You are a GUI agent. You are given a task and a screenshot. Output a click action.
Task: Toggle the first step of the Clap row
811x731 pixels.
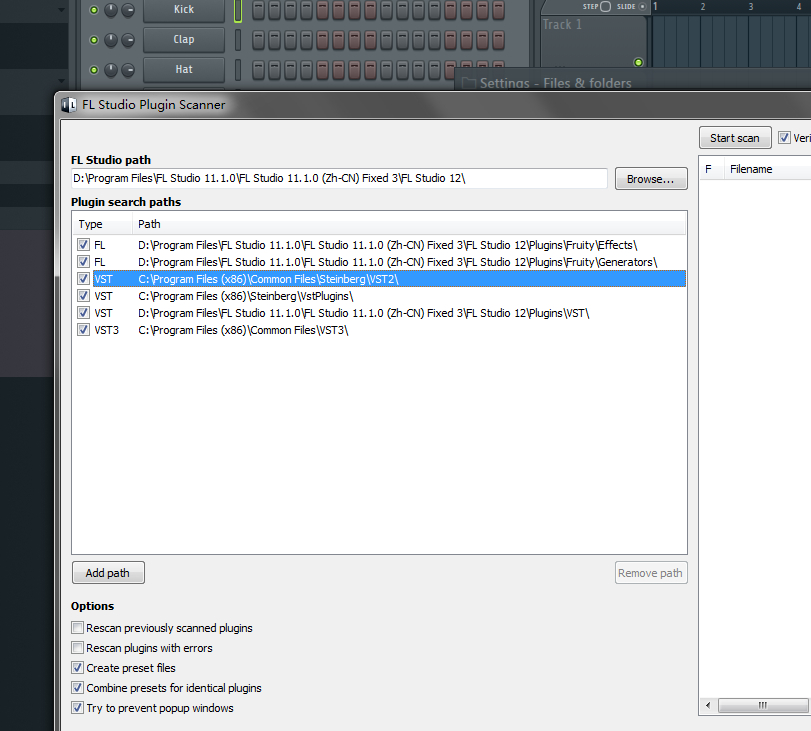click(259, 40)
